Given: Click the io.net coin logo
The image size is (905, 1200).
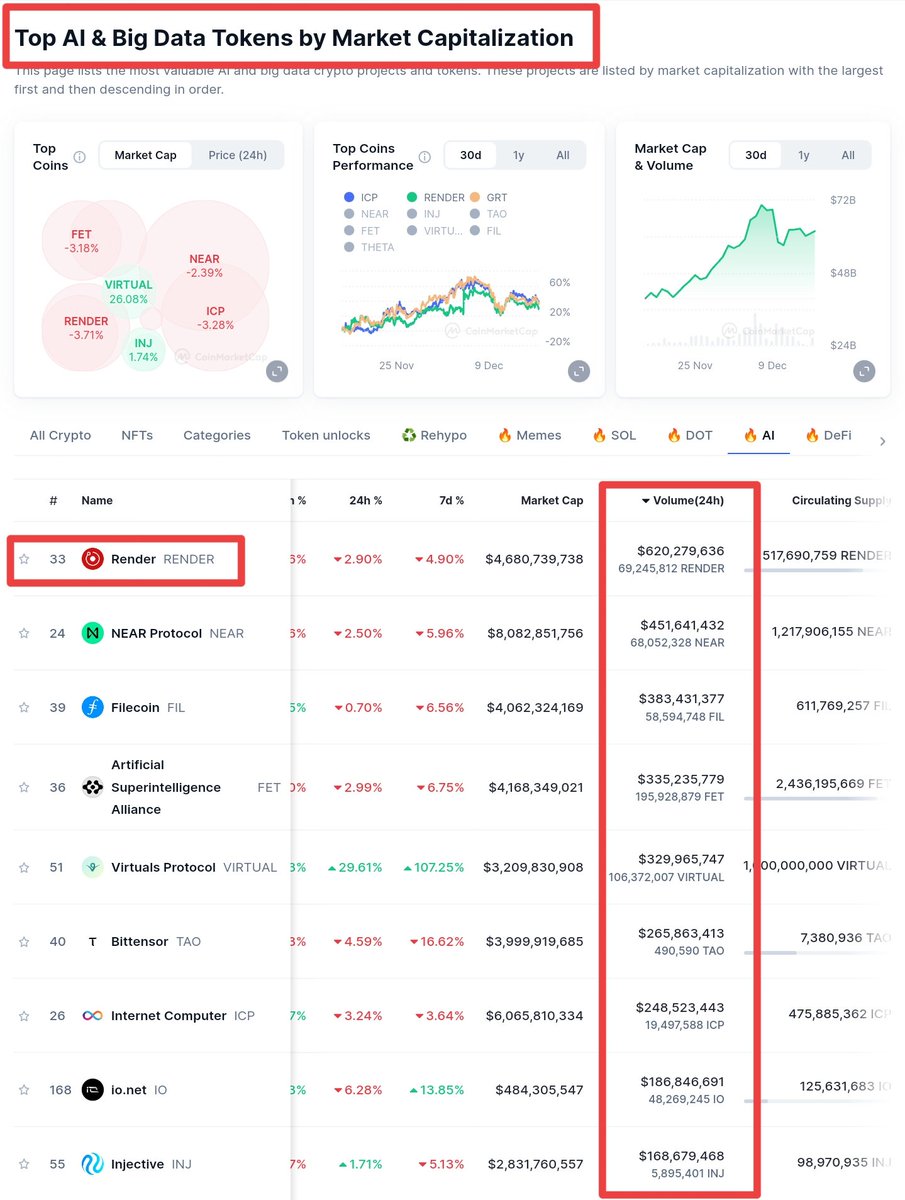Looking at the screenshot, I should point(92,1089).
